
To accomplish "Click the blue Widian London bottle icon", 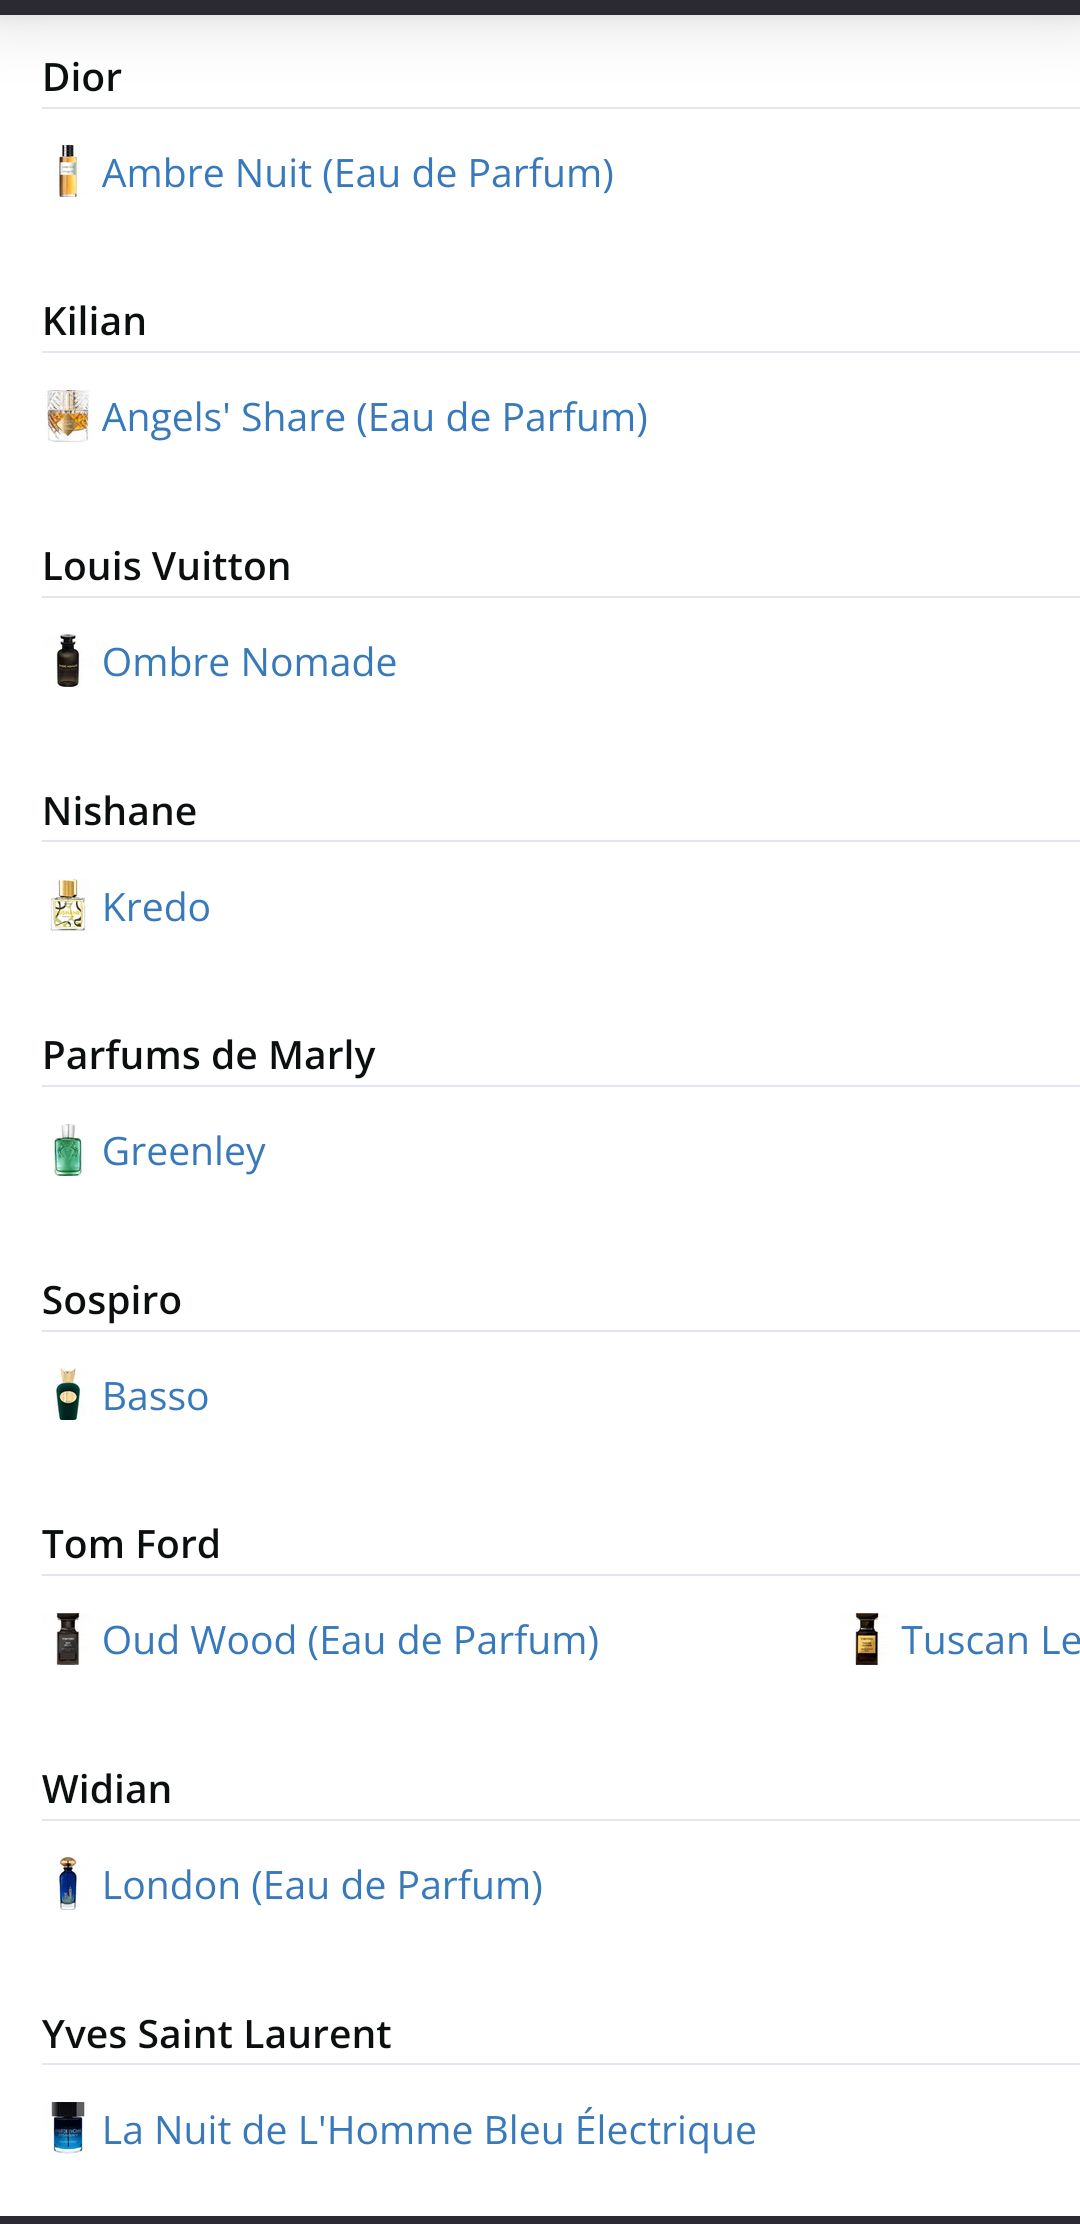I will [x=68, y=1884].
